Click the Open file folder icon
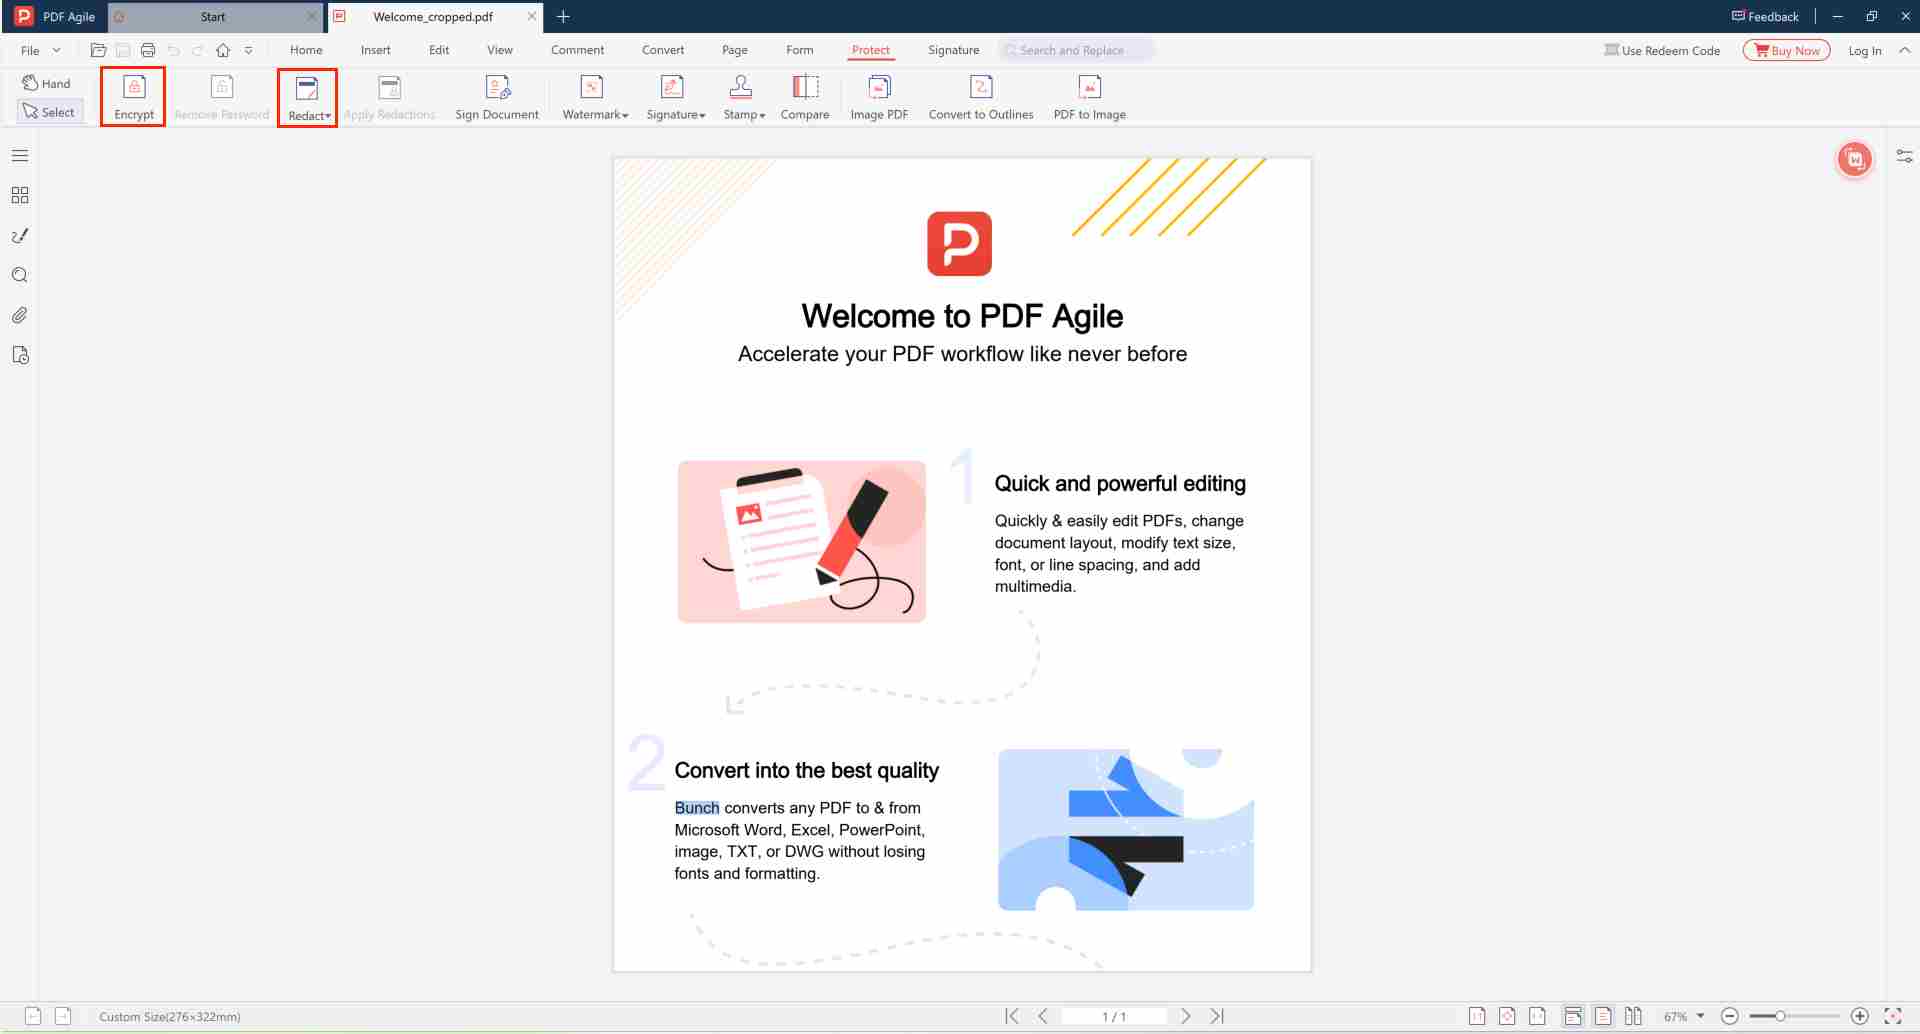1920x1034 pixels. pyautogui.click(x=98, y=50)
